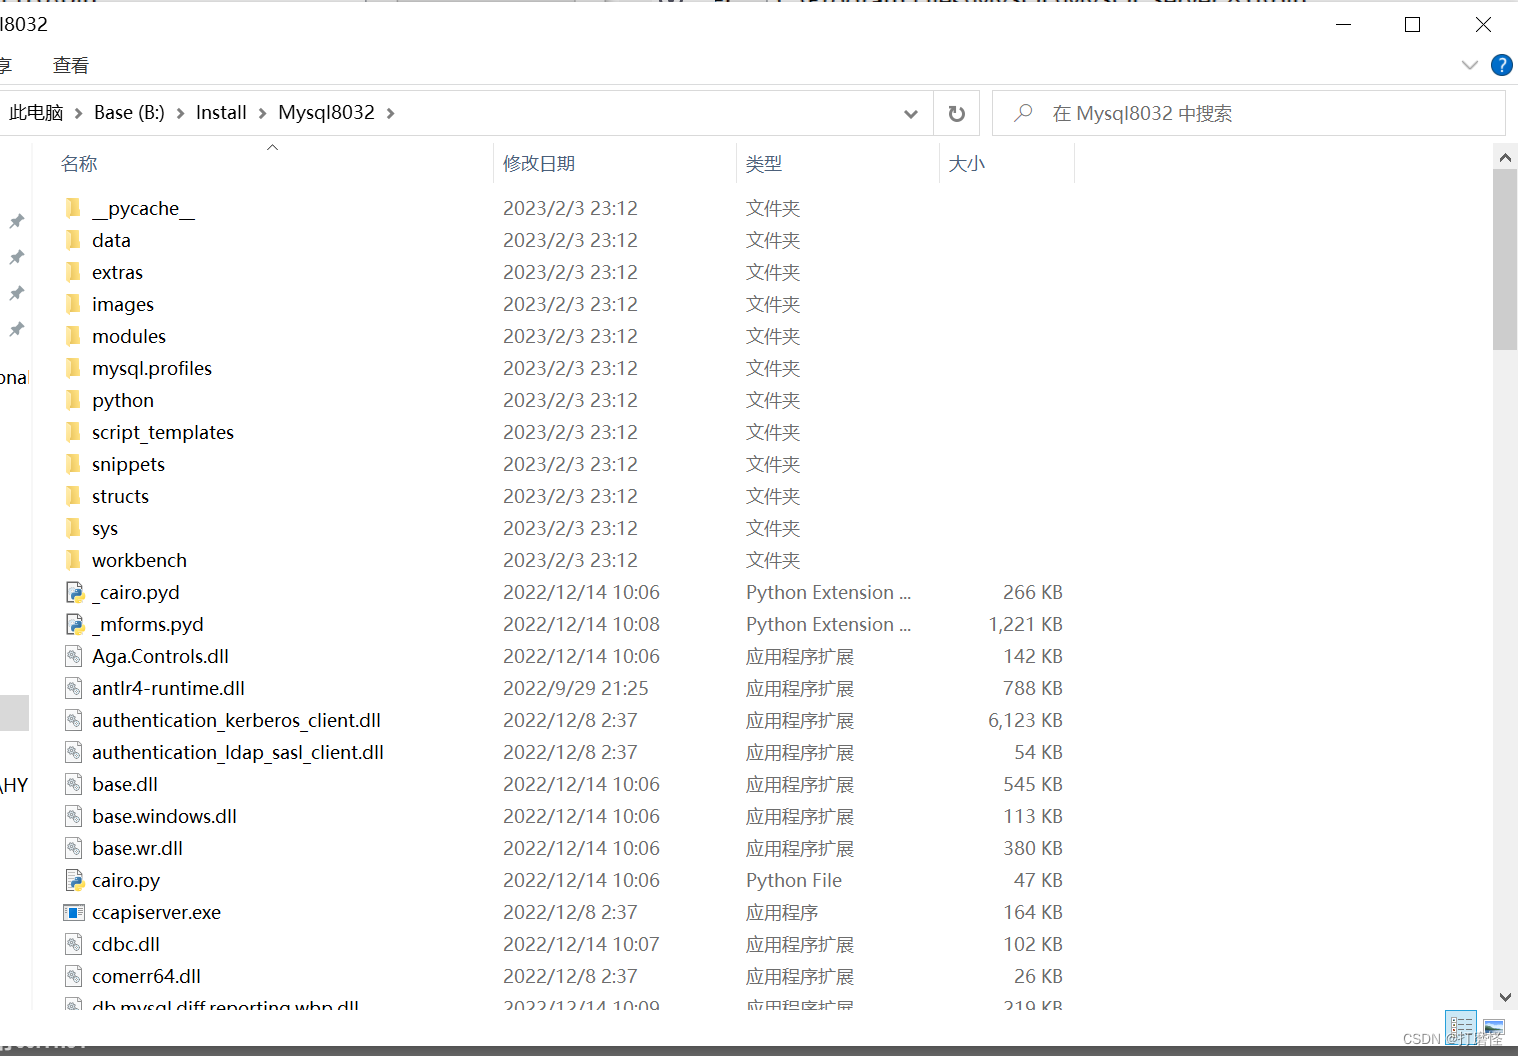Image resolution: width=1518 pixels, height=1056 pixels.
Task: Click the extras folder icon
Action: [x=73, y=272]
